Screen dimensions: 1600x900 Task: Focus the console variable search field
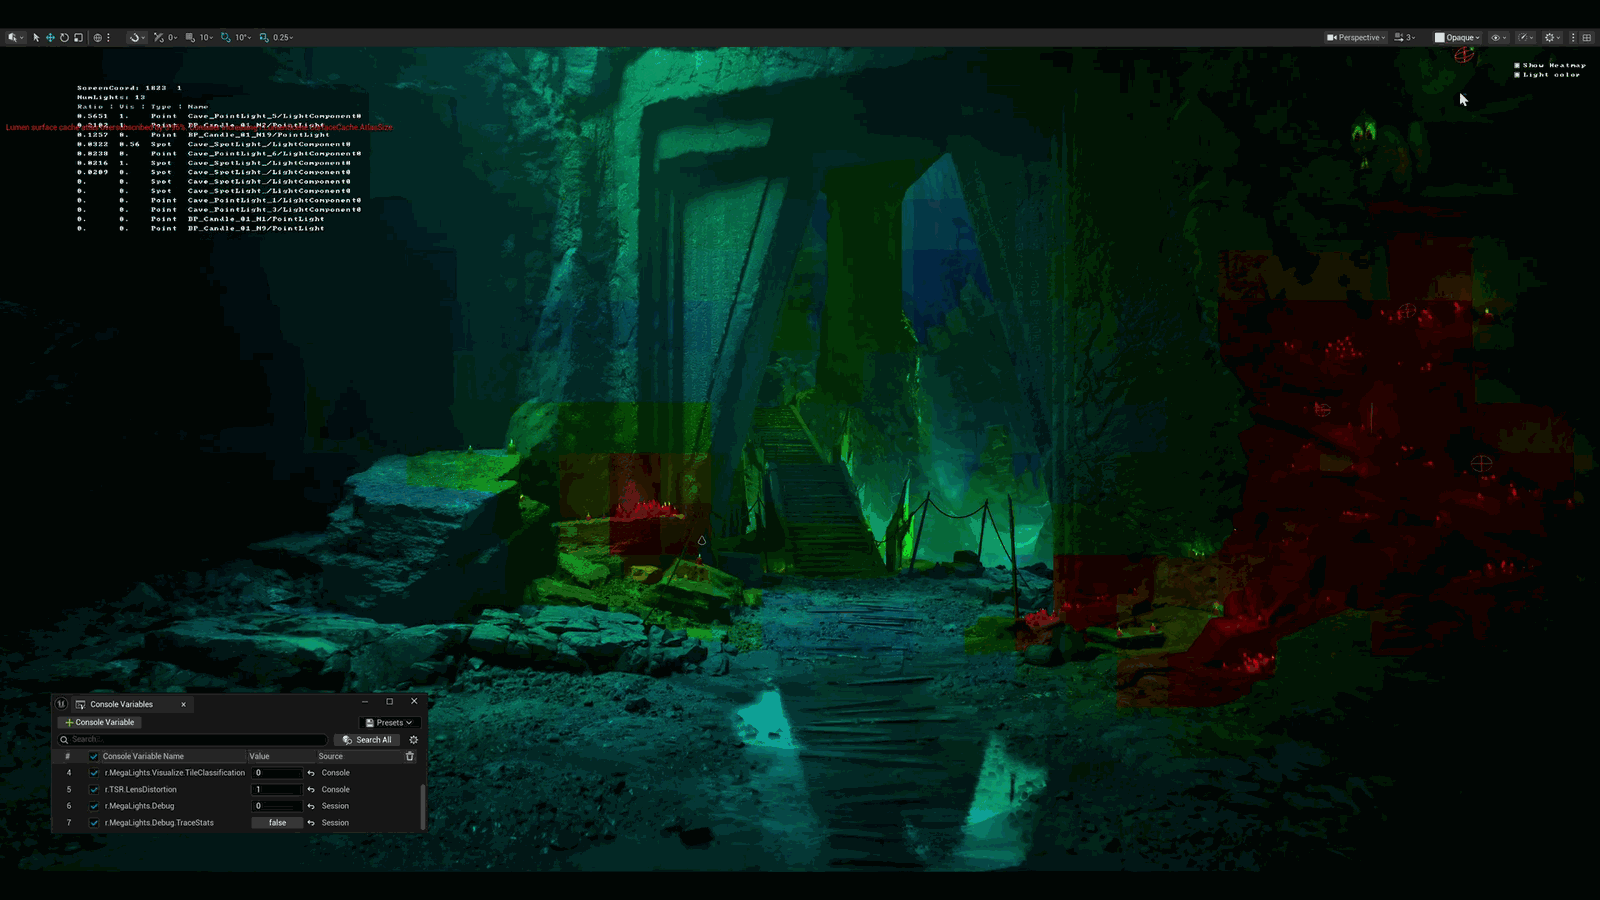coord(193,740)
